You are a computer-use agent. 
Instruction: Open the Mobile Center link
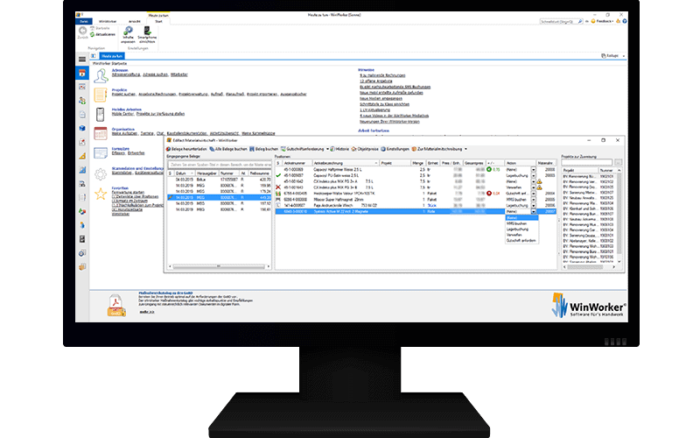[x=122, y=114]
